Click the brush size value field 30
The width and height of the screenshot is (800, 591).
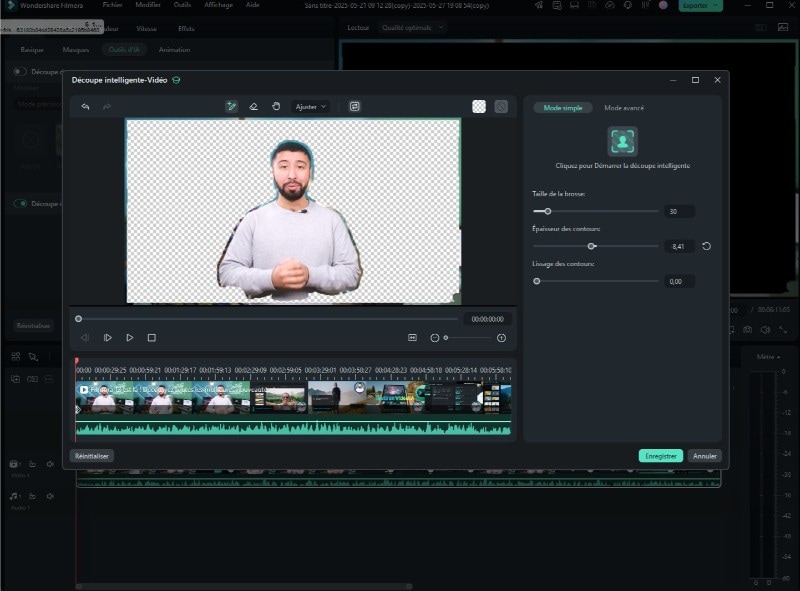[679, 211]
